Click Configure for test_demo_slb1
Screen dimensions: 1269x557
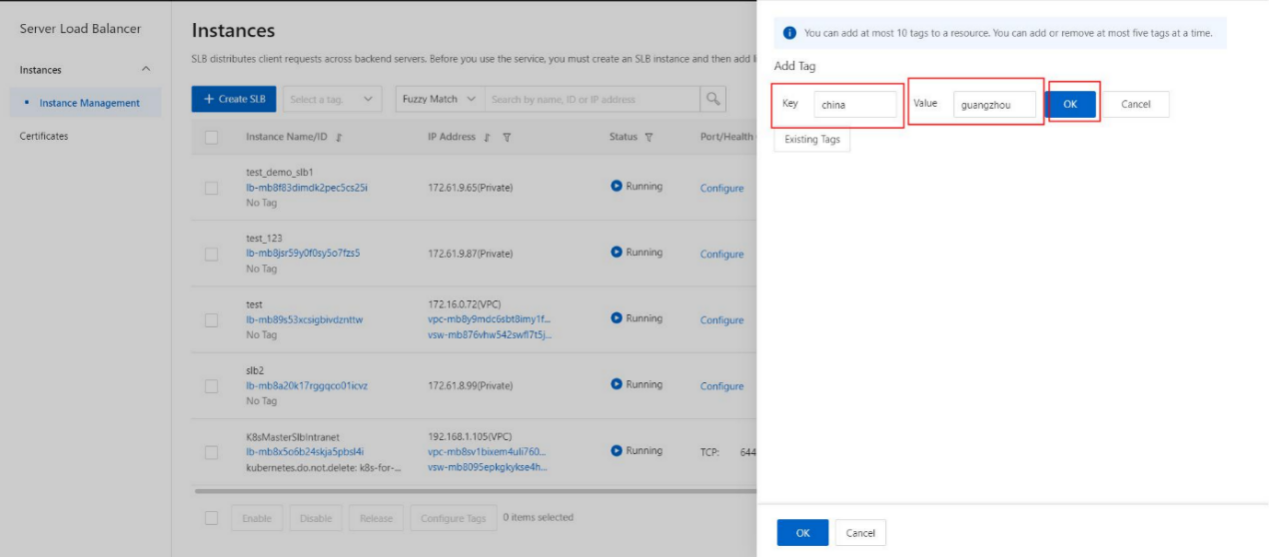[x=722, y=188]
